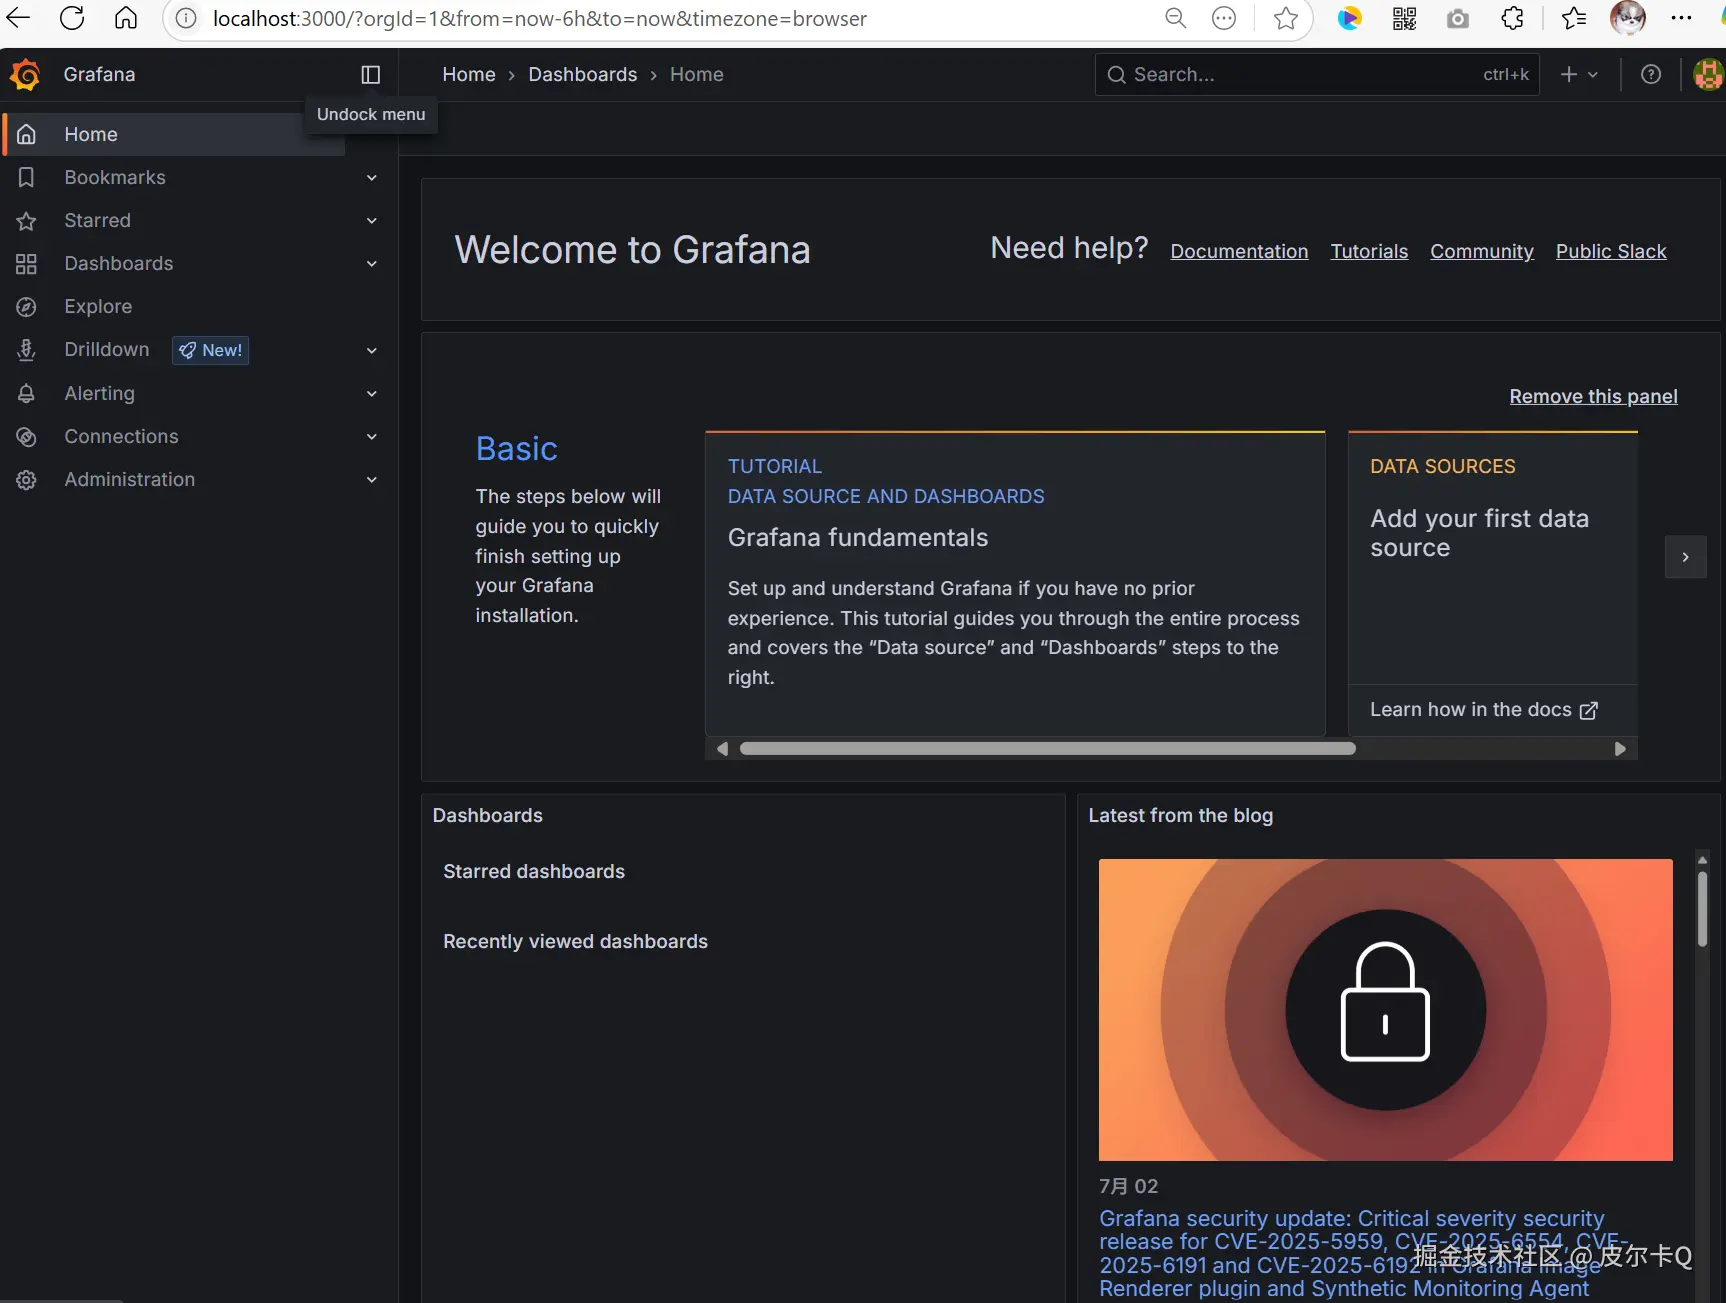The height and width of the screenshot is (1303, 1726).
Task: Expand the Bookmarks section chevron
Action: click(372, 178)
